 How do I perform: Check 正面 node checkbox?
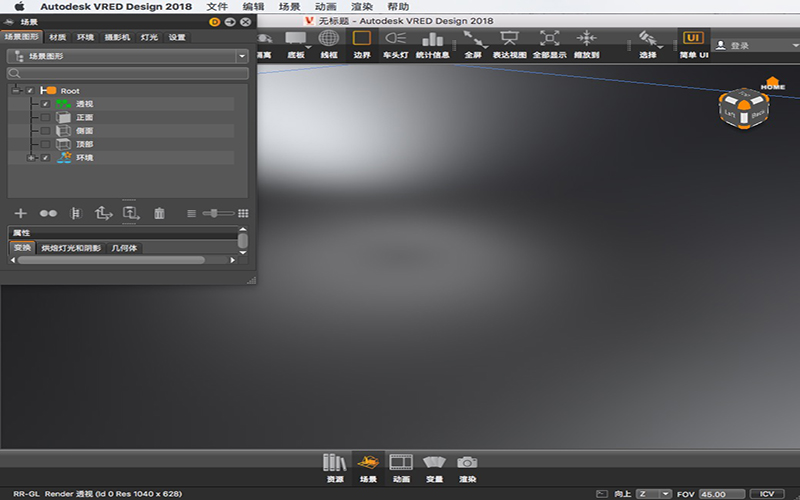(x=45, y=117)
